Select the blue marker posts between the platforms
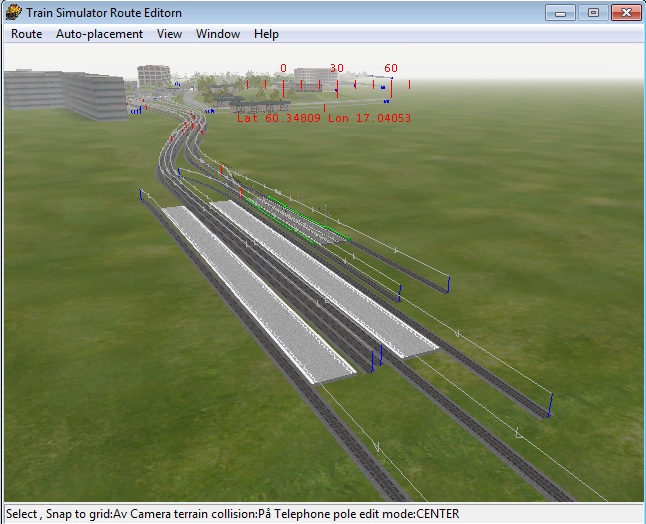Image resolution: width=646 pixels, height=524 pixels. click(377, 358)
